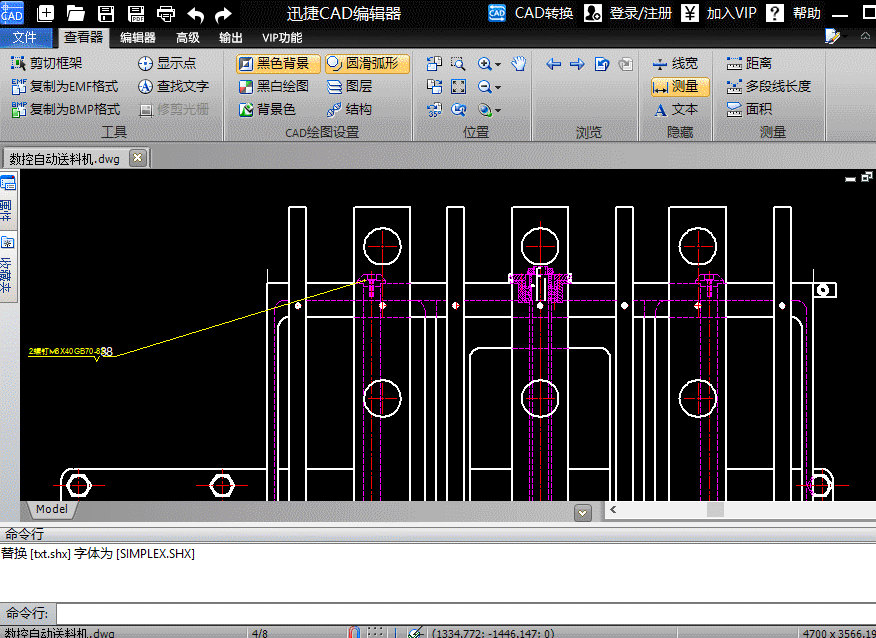Select 多段线长度 polyline length tool
Image resolution: width=876 pixels, height=638 pixels.
tap(768, 86)
